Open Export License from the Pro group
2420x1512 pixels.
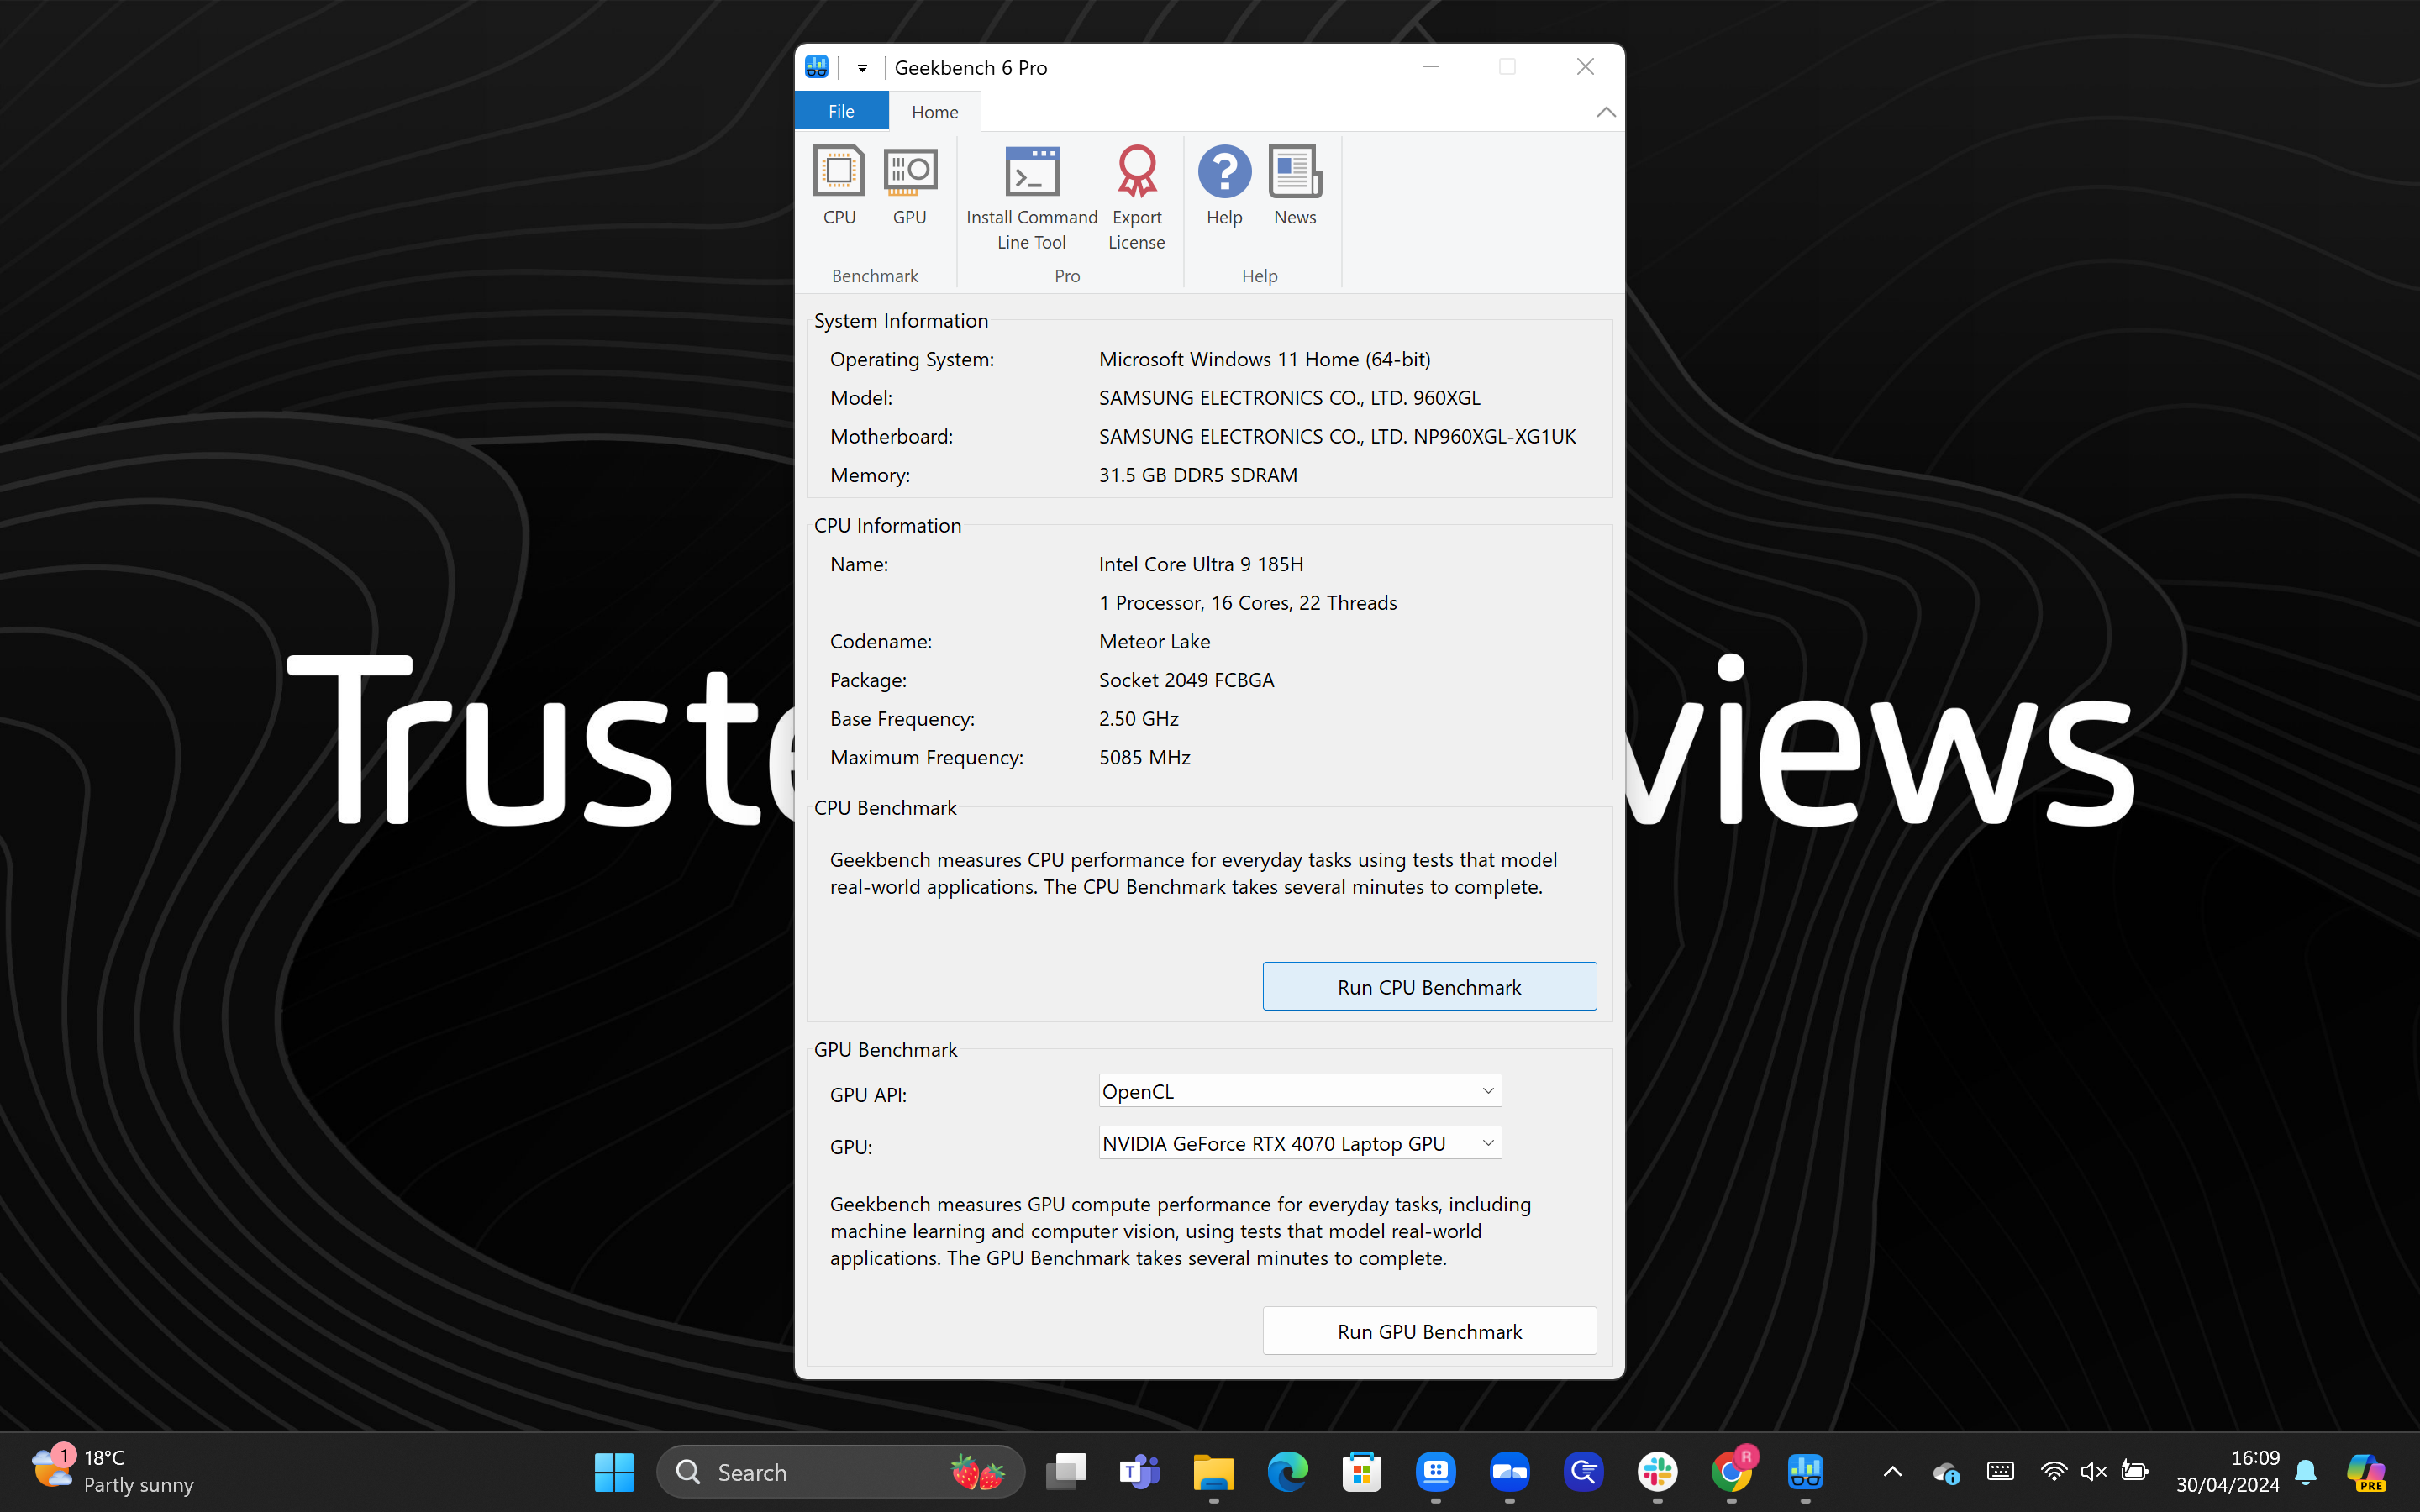[1136, 199]
